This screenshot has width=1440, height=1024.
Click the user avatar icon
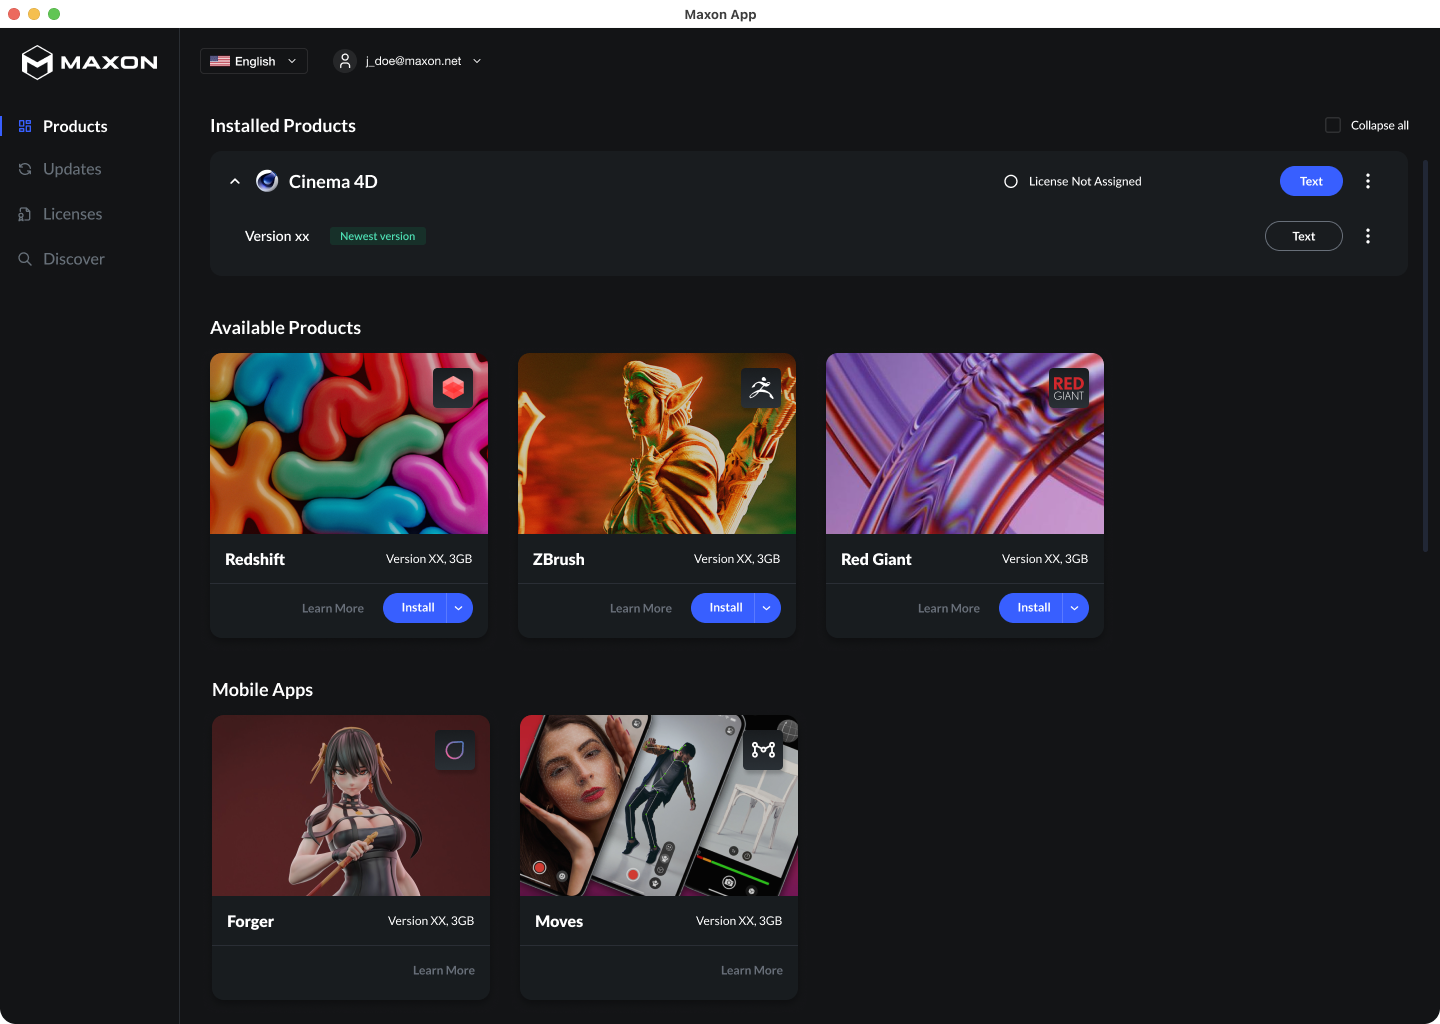tap(345, 61)
